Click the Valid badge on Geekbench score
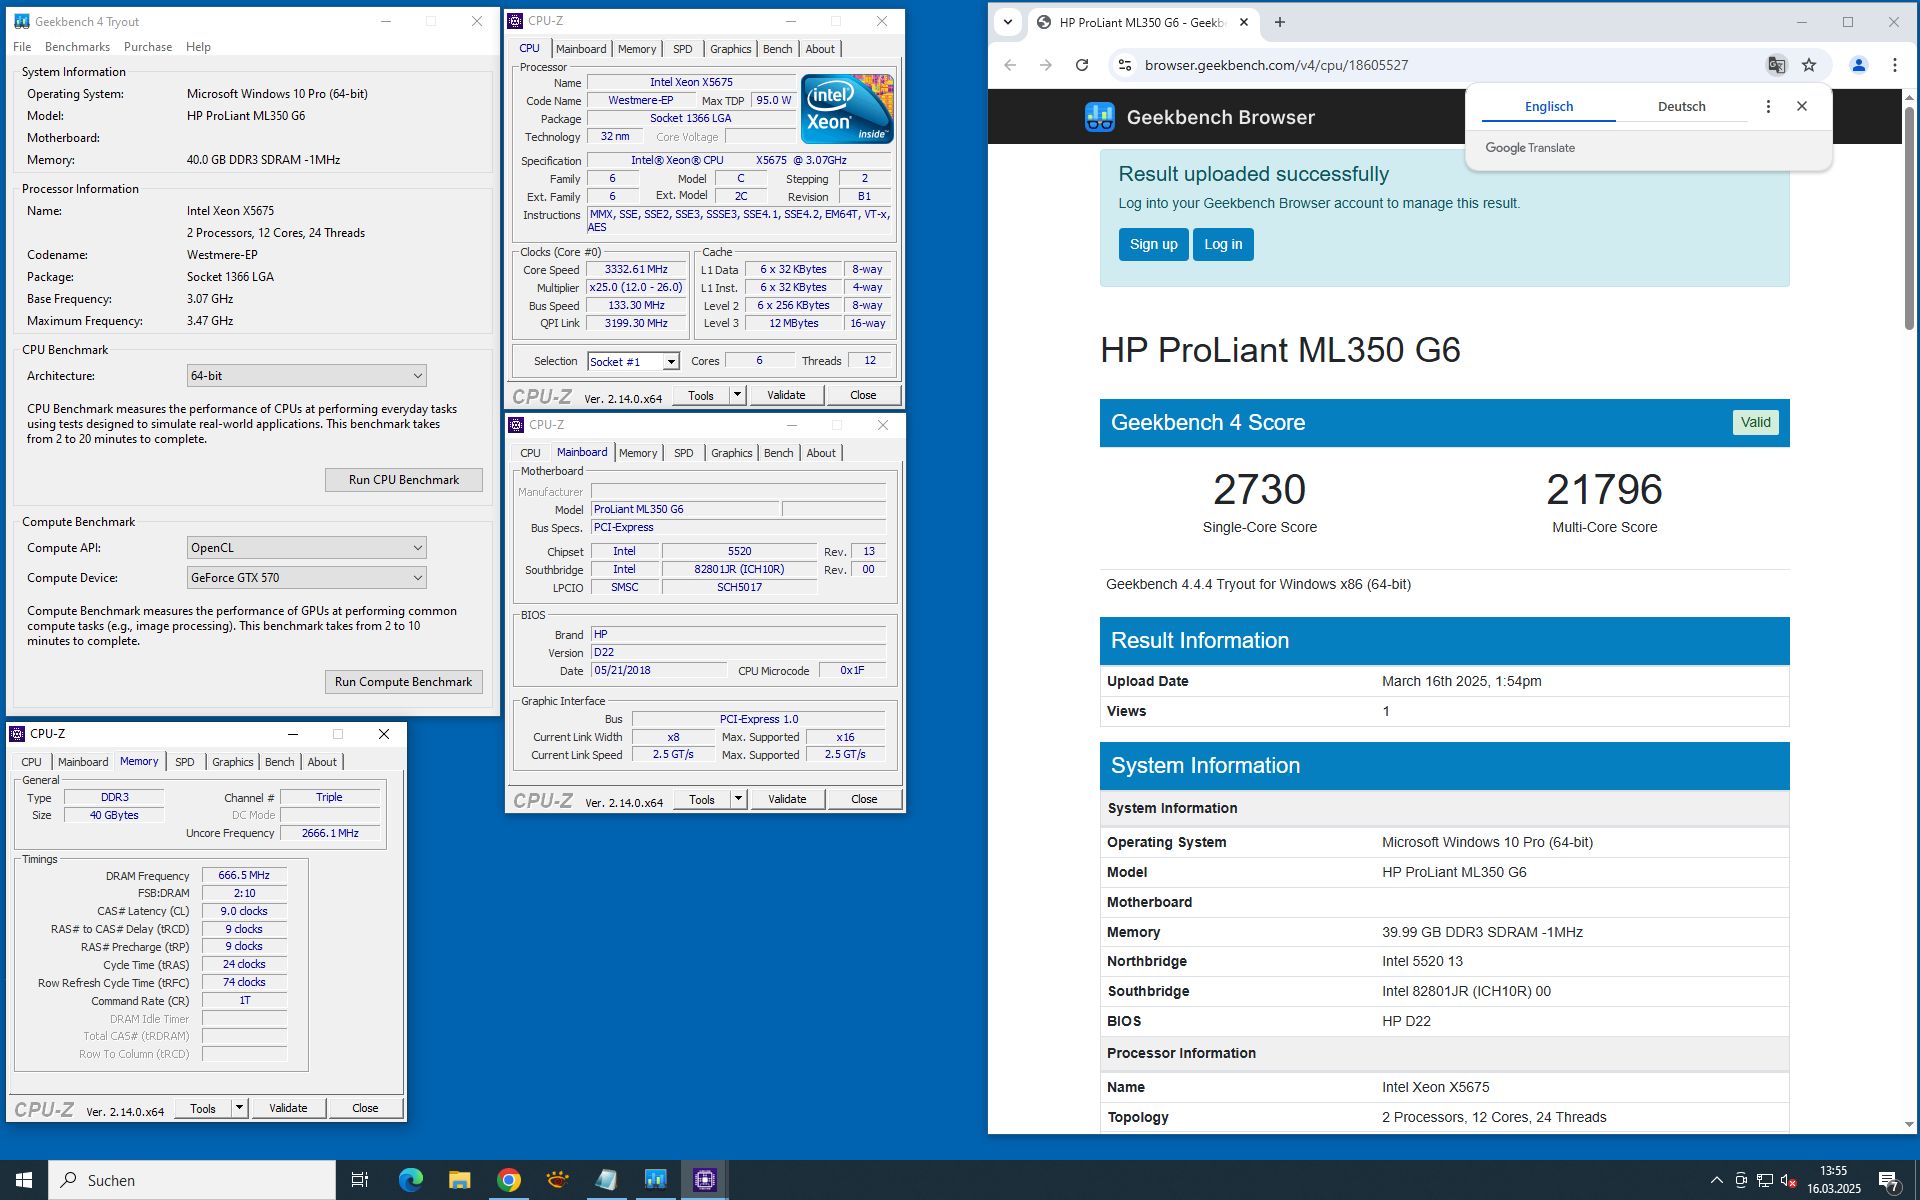The height and width of the screenshot is (1200, 1920). (1755, 422)
